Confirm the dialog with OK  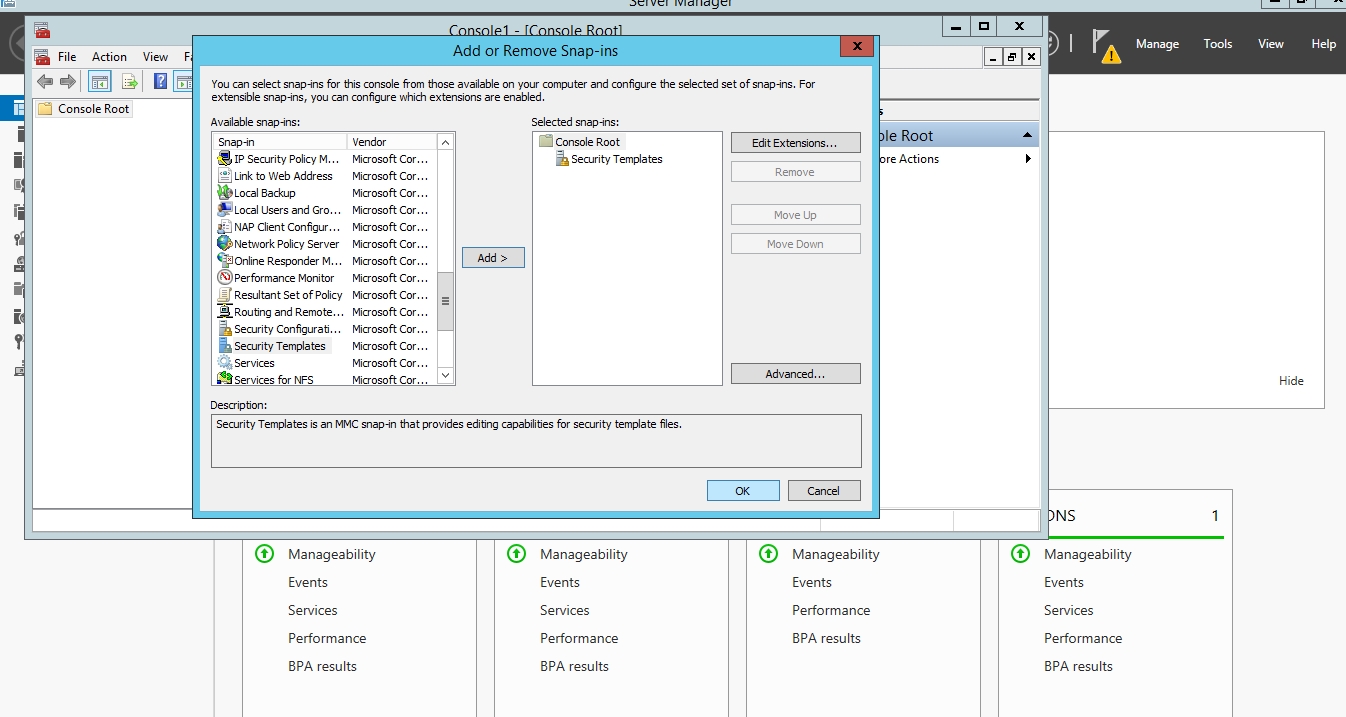(x=742, y=491)
